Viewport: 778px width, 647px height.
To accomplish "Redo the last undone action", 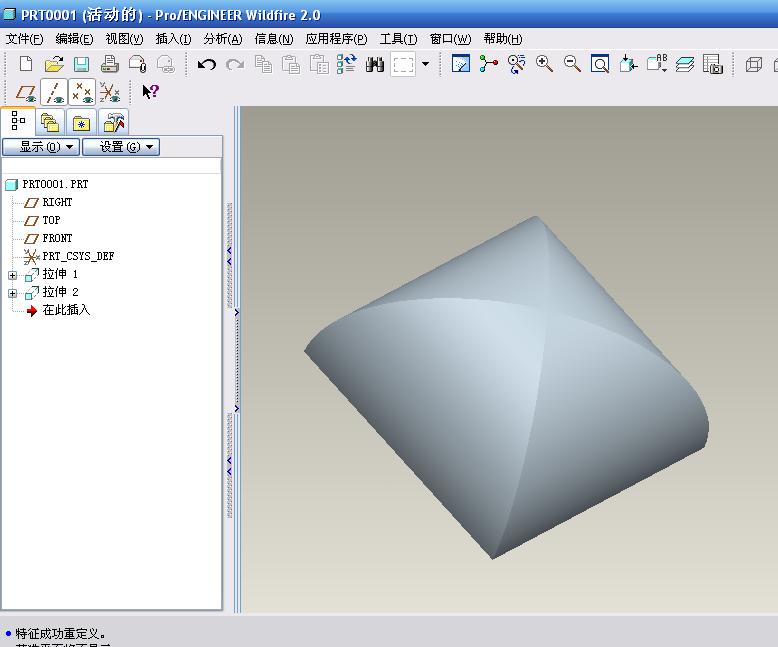I will click(235, 65).
